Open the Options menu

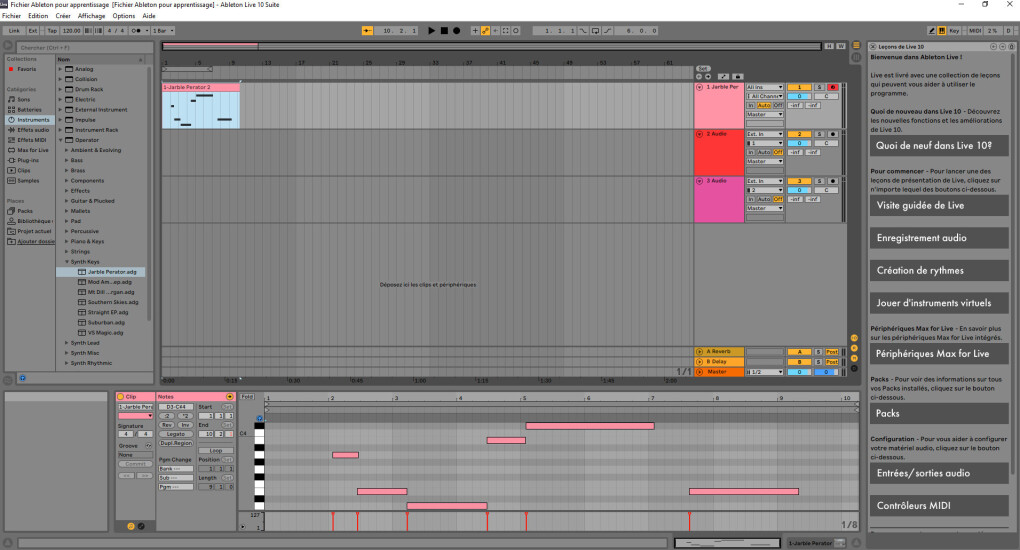[x=124, y=16]
